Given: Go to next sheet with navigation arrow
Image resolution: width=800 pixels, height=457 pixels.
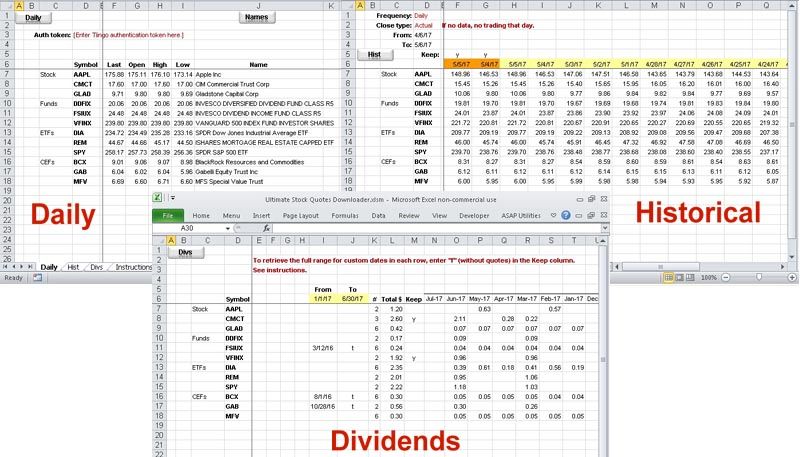Looking at the screenshot, I should [x=22, y=267].
